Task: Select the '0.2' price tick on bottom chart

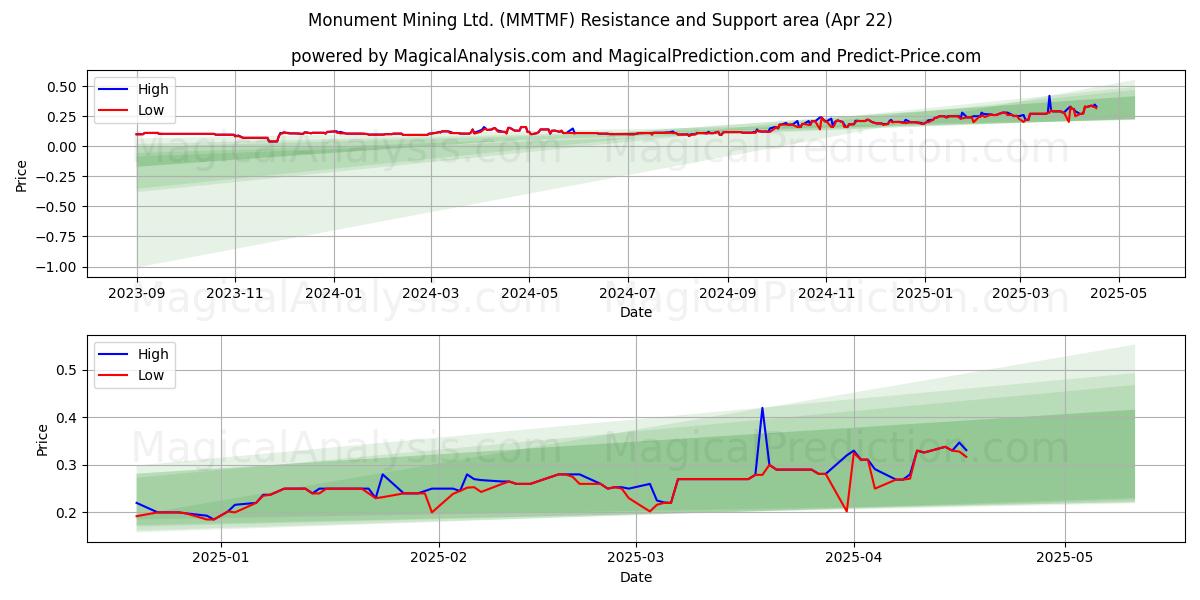Action: tap(69, 513)
